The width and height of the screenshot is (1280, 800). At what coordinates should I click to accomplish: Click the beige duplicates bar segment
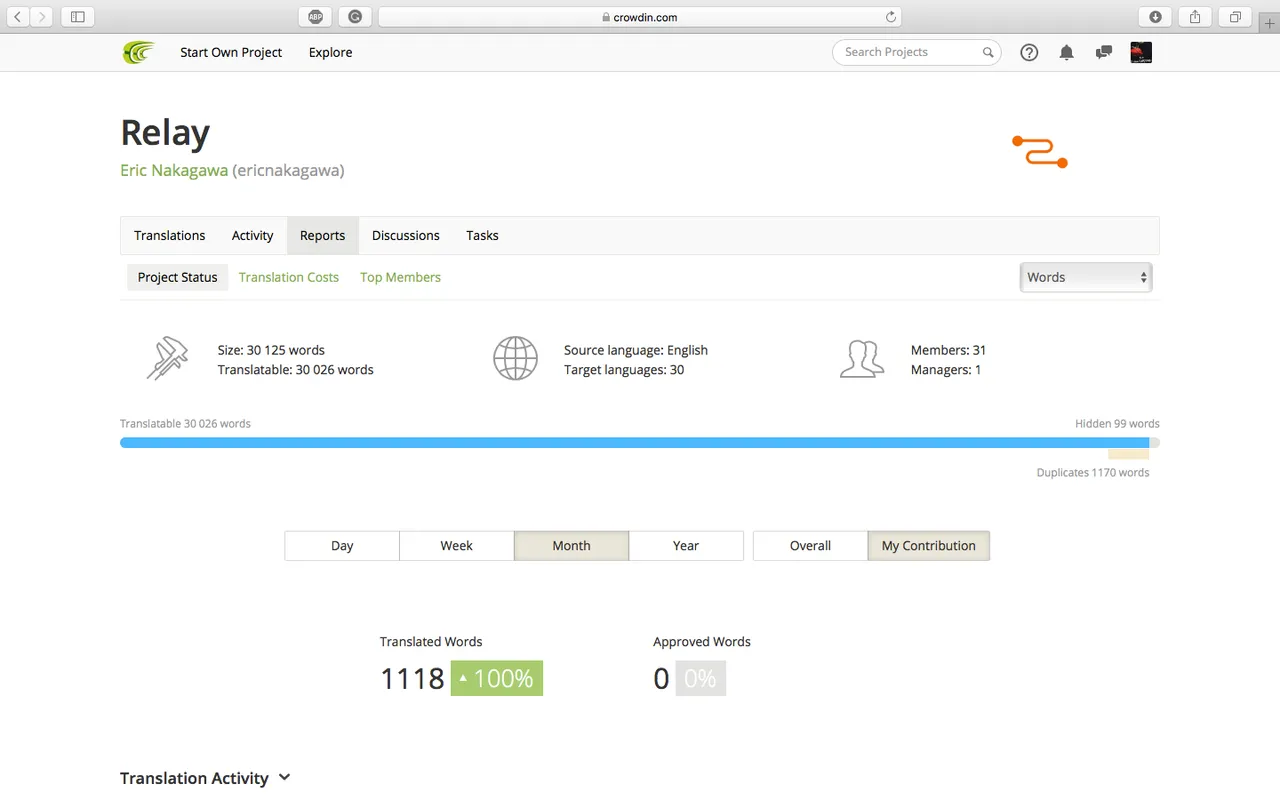pos(1129,454)
